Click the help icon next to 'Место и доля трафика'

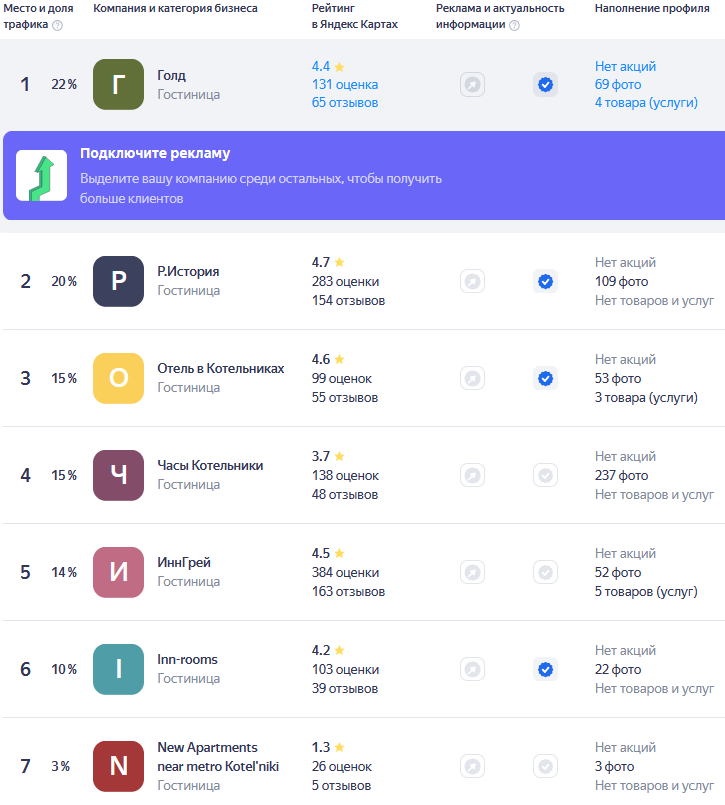click(58, 25)
